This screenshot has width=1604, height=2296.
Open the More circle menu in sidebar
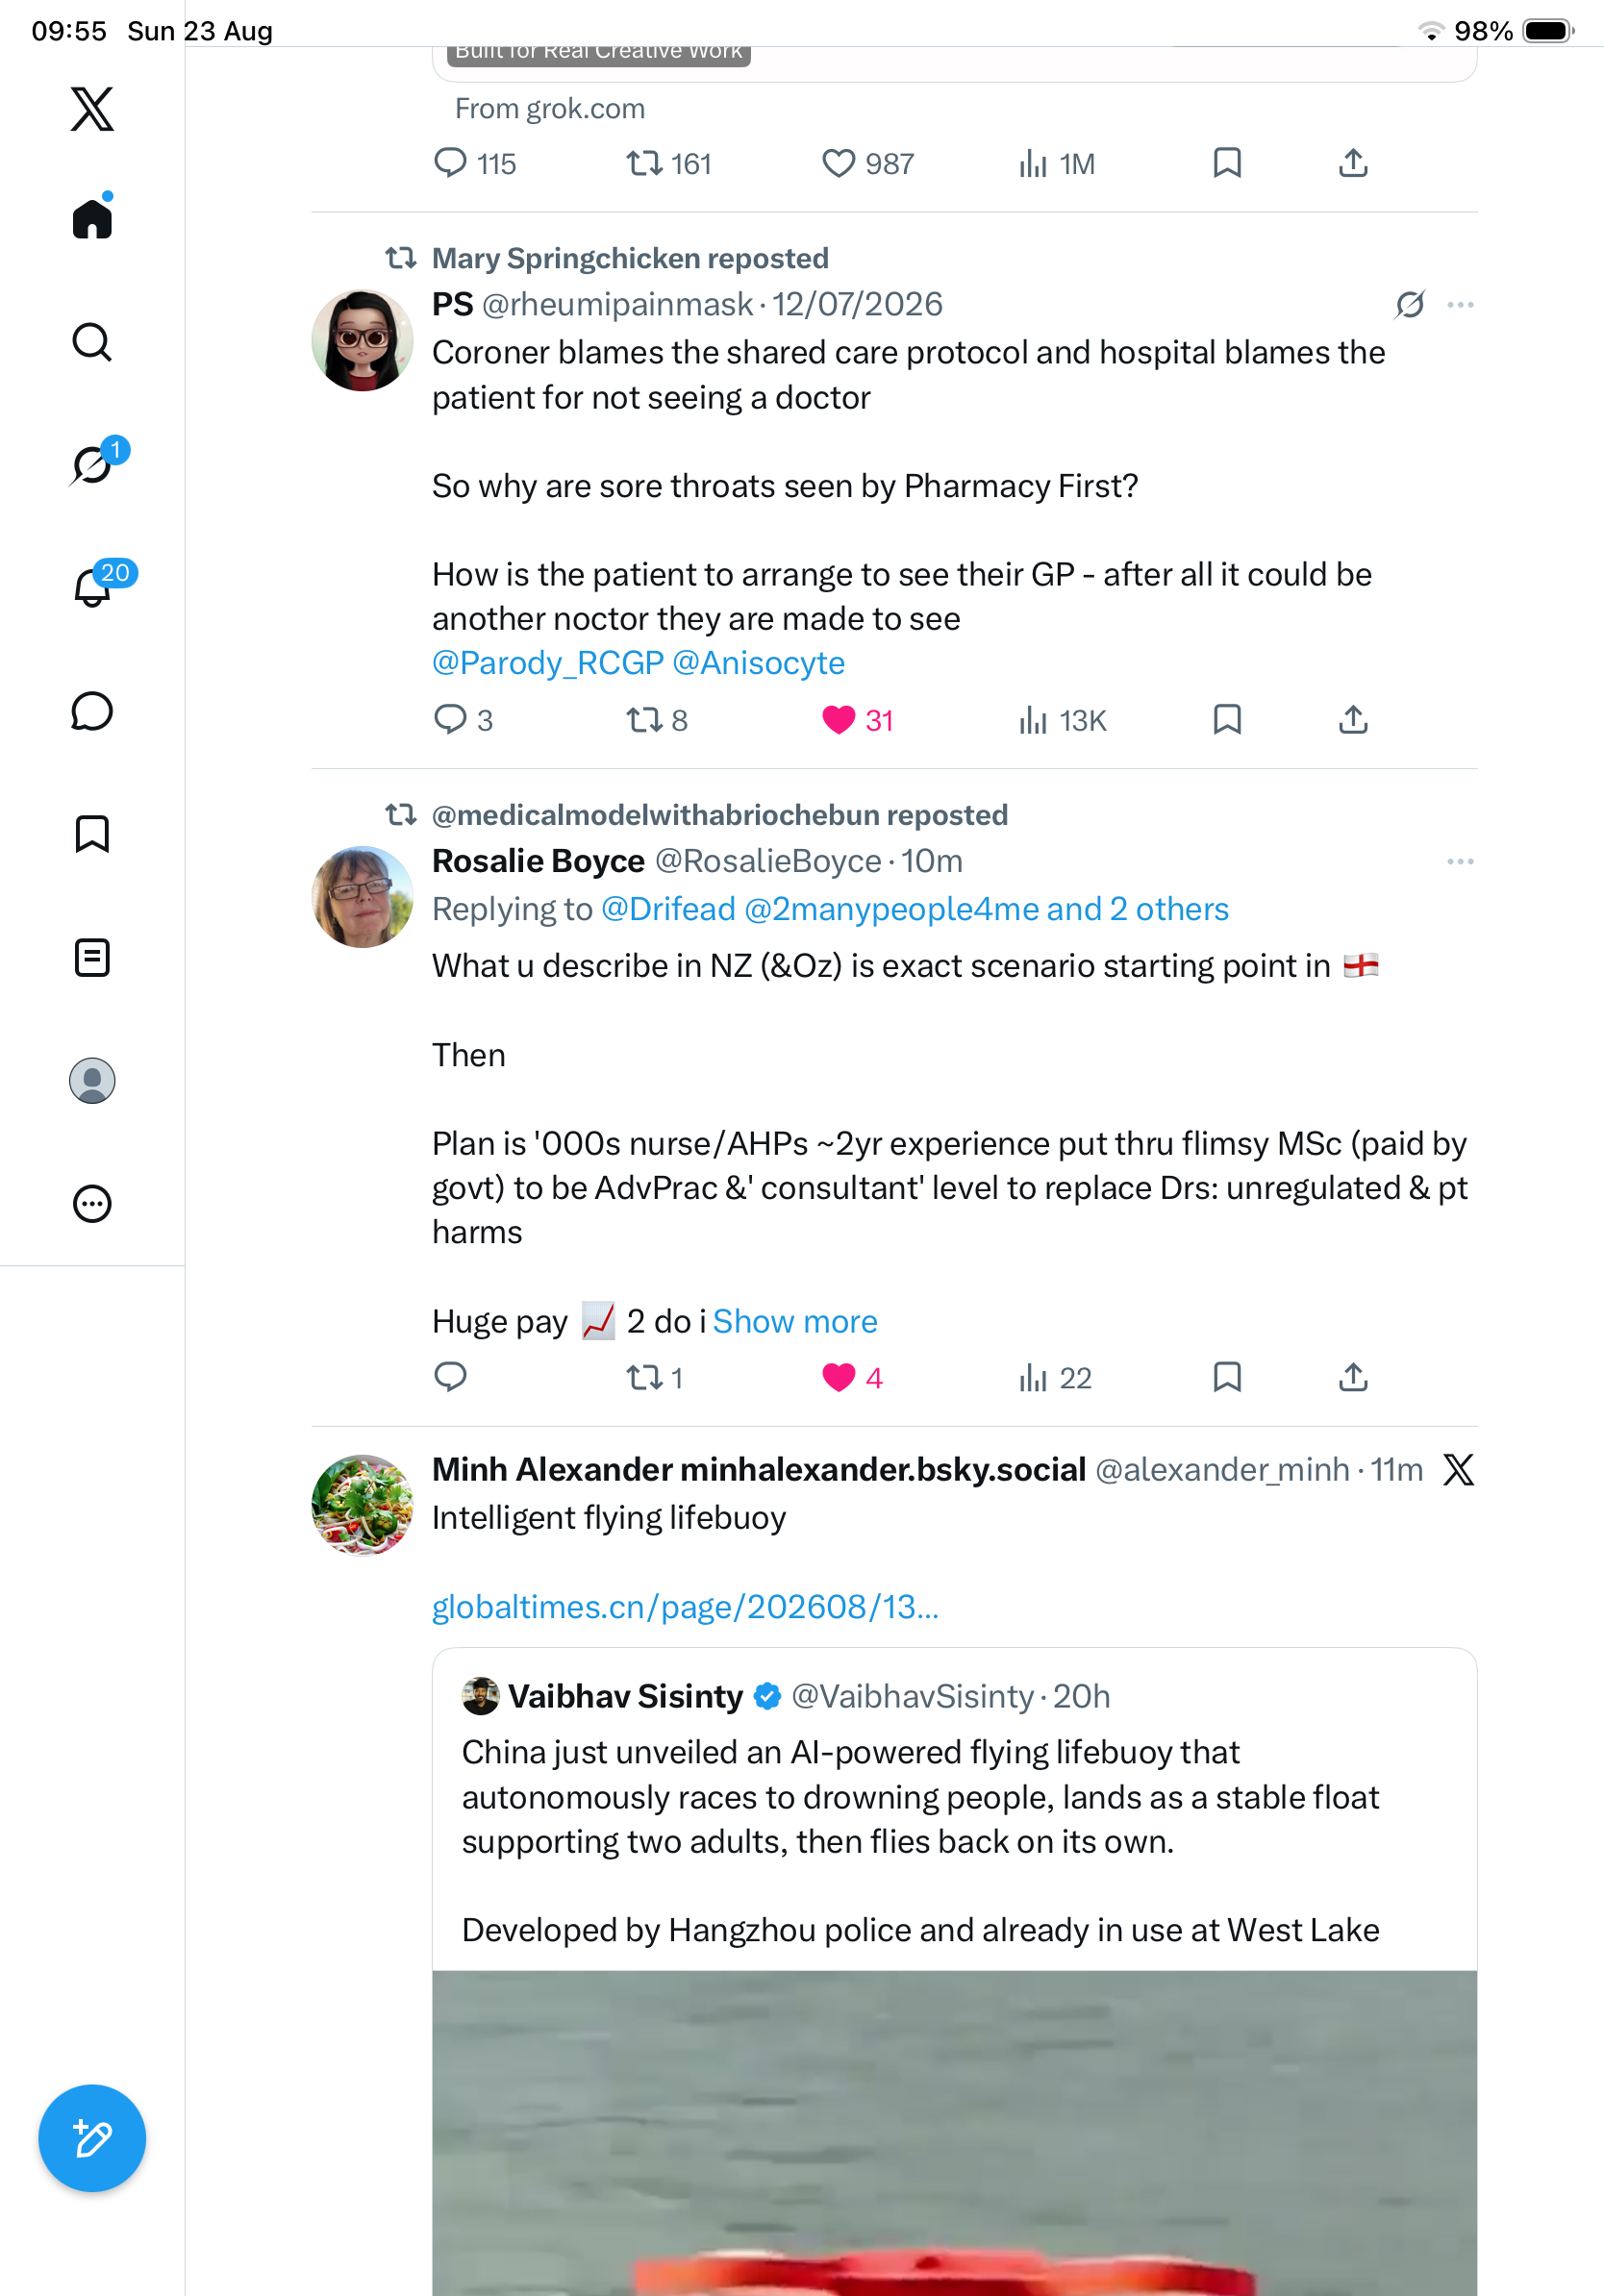[92, 1203]
